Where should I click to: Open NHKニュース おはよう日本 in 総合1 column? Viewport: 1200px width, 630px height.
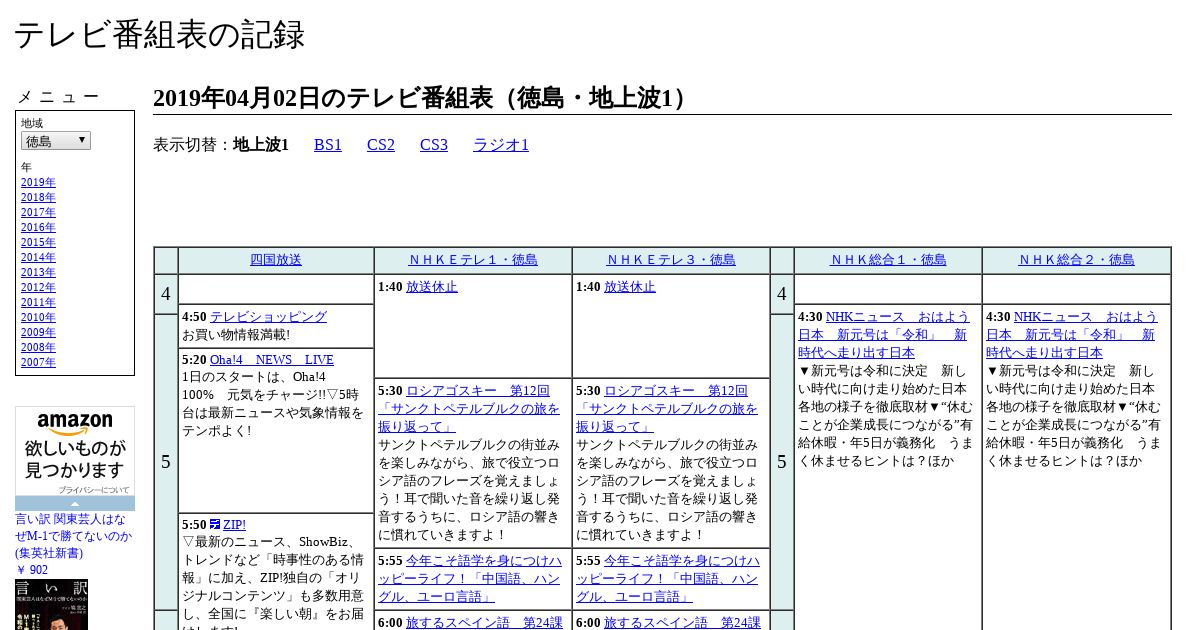(884, 335)
